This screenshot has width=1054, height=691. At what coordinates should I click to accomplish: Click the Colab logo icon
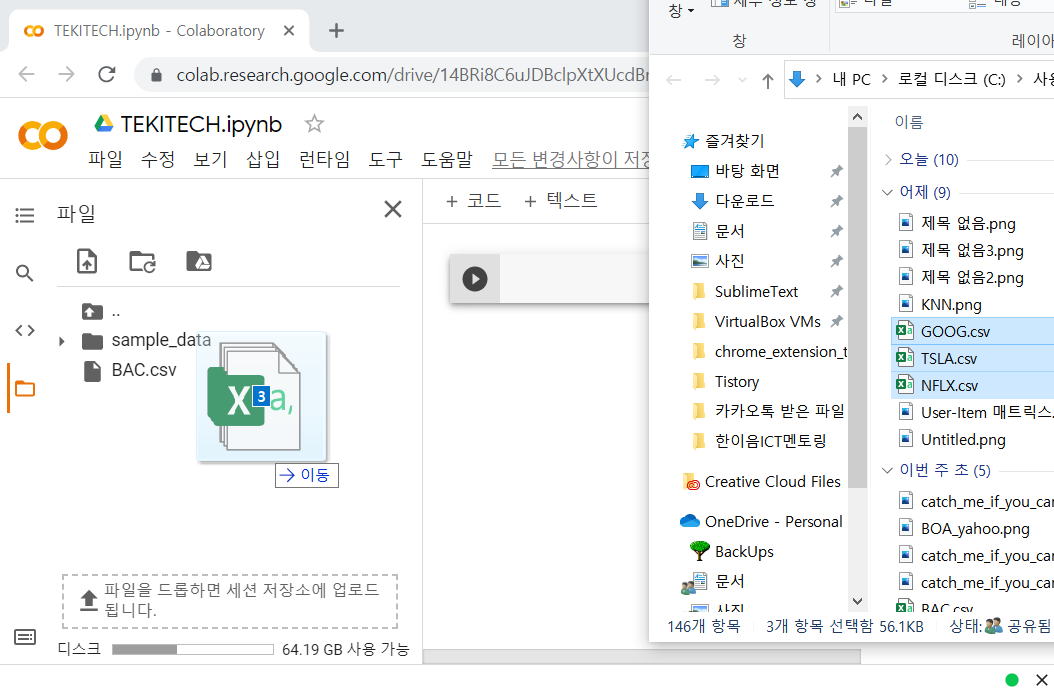pyautogui.click(x=42, y=135)
